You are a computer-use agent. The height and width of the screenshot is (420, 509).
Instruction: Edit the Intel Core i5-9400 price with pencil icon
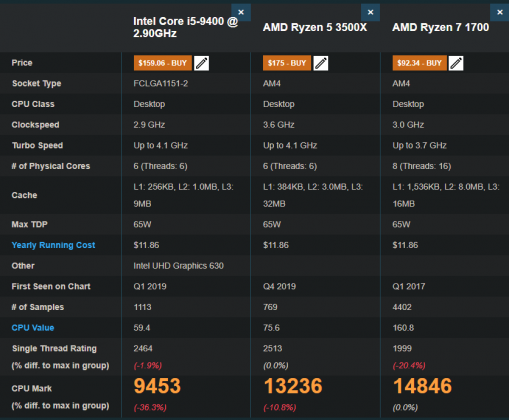pyautogui.click(x=201, y=63)
